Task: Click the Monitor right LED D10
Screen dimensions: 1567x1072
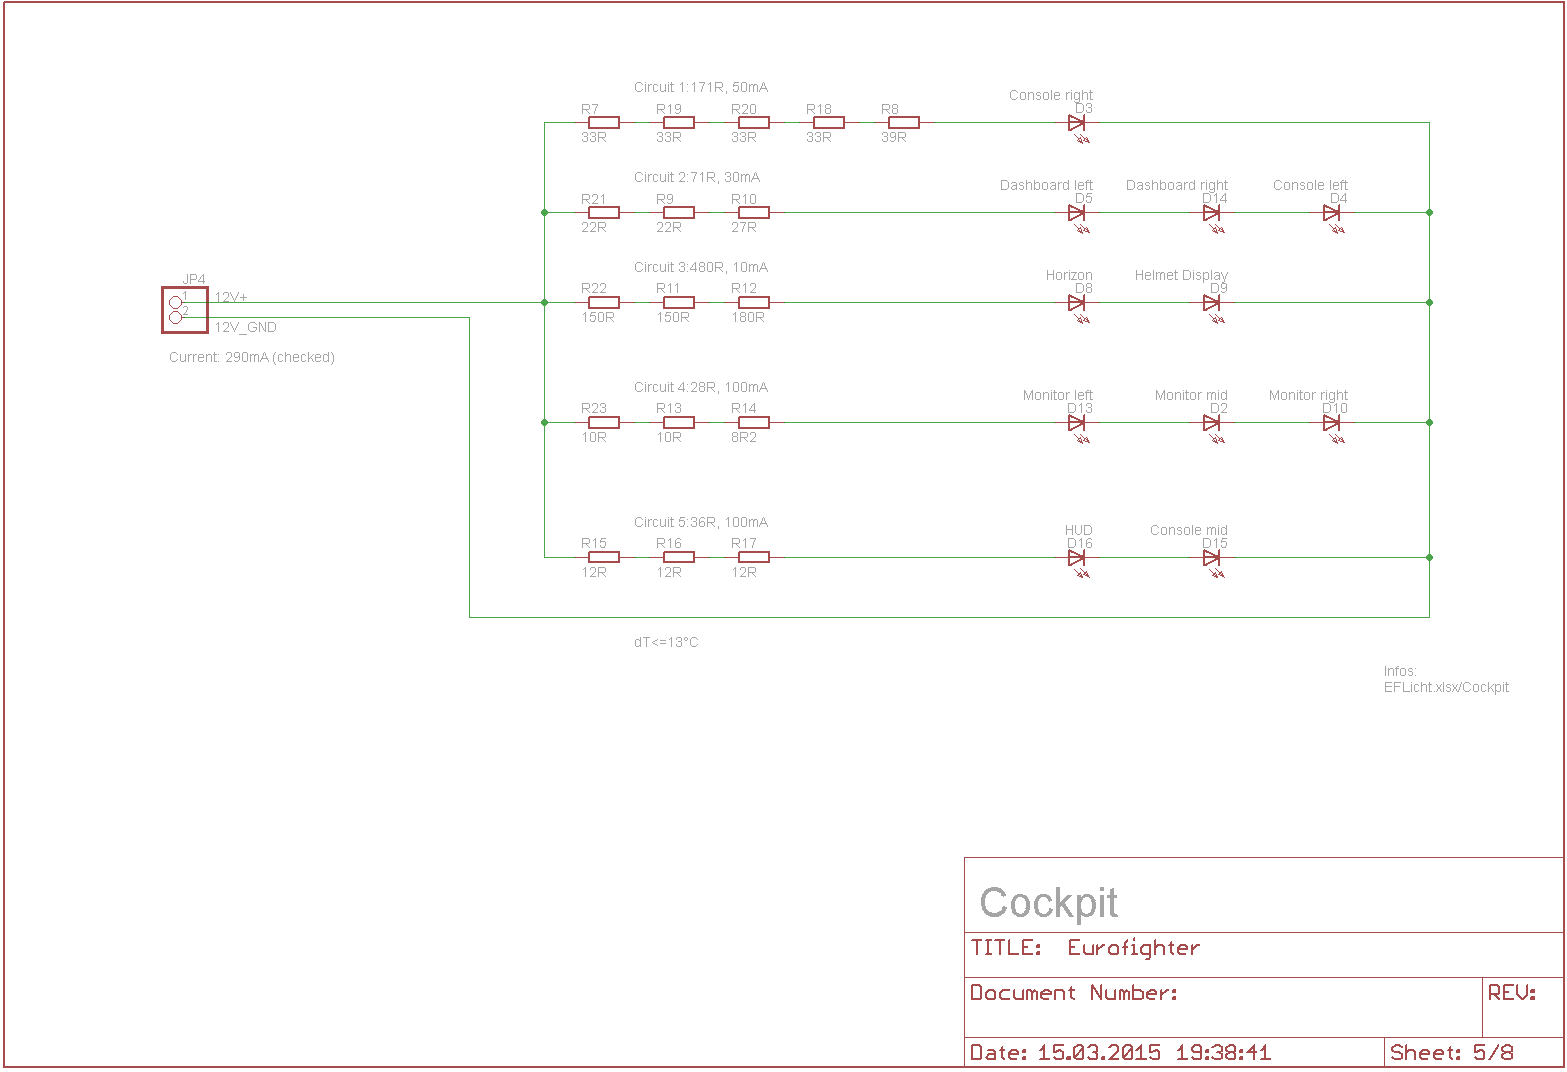Action: 1332,423
